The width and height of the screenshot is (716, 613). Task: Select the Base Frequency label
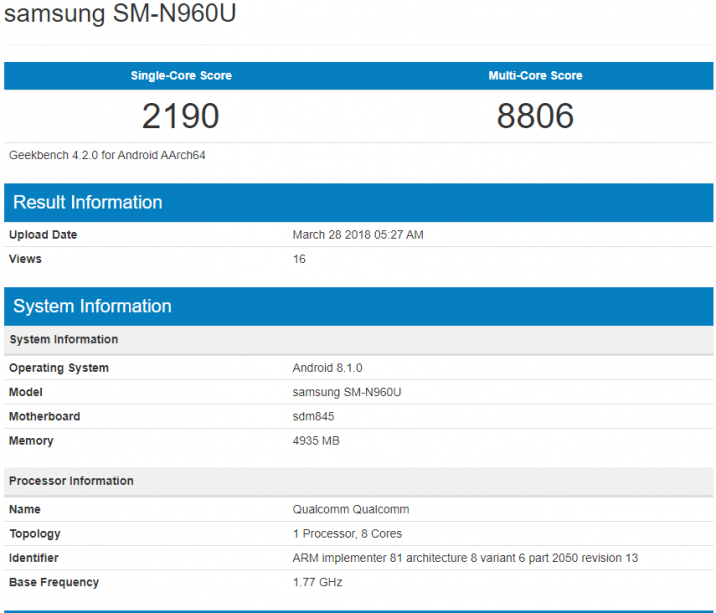[54, 582]
